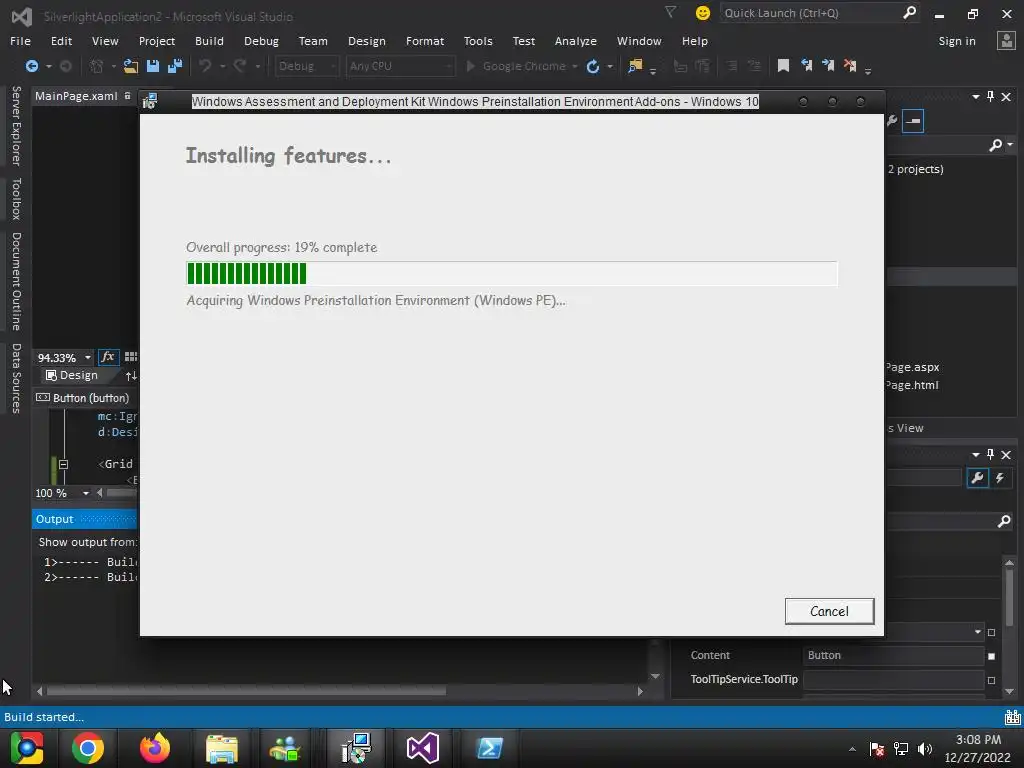
Task: Click the Content property value field
Action: [893, 655]
